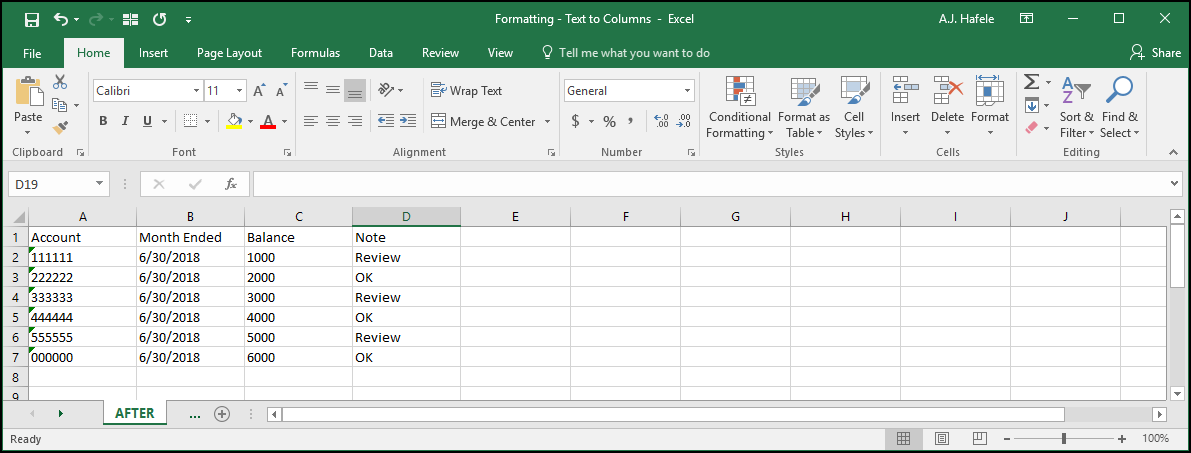Add a new sheet with plus button
Screen dimensions: 1191x453
pyautogui.click(x=222, y=413)
